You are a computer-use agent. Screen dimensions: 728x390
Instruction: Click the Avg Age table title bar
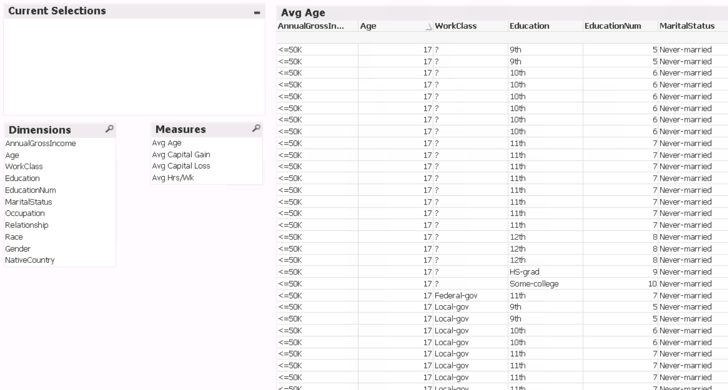point(502,13)
